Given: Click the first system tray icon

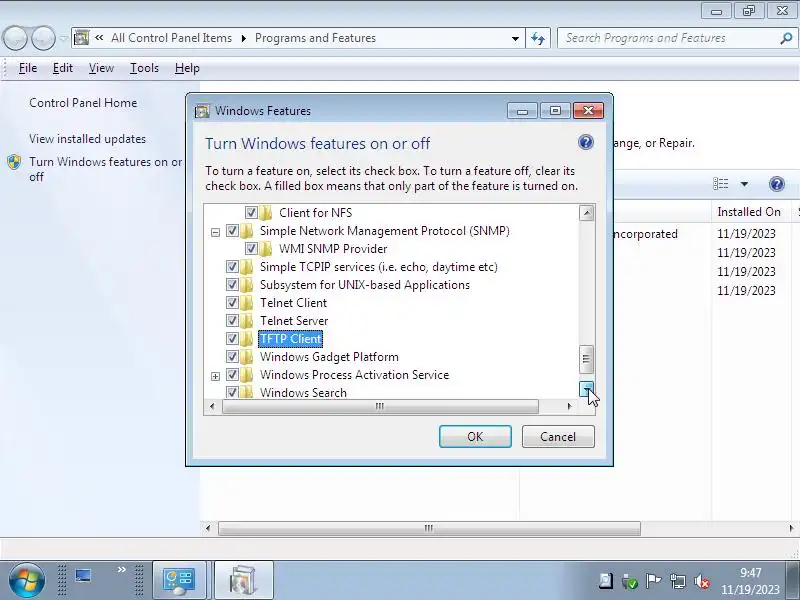Looking at the screenshot, I should 606,581.
